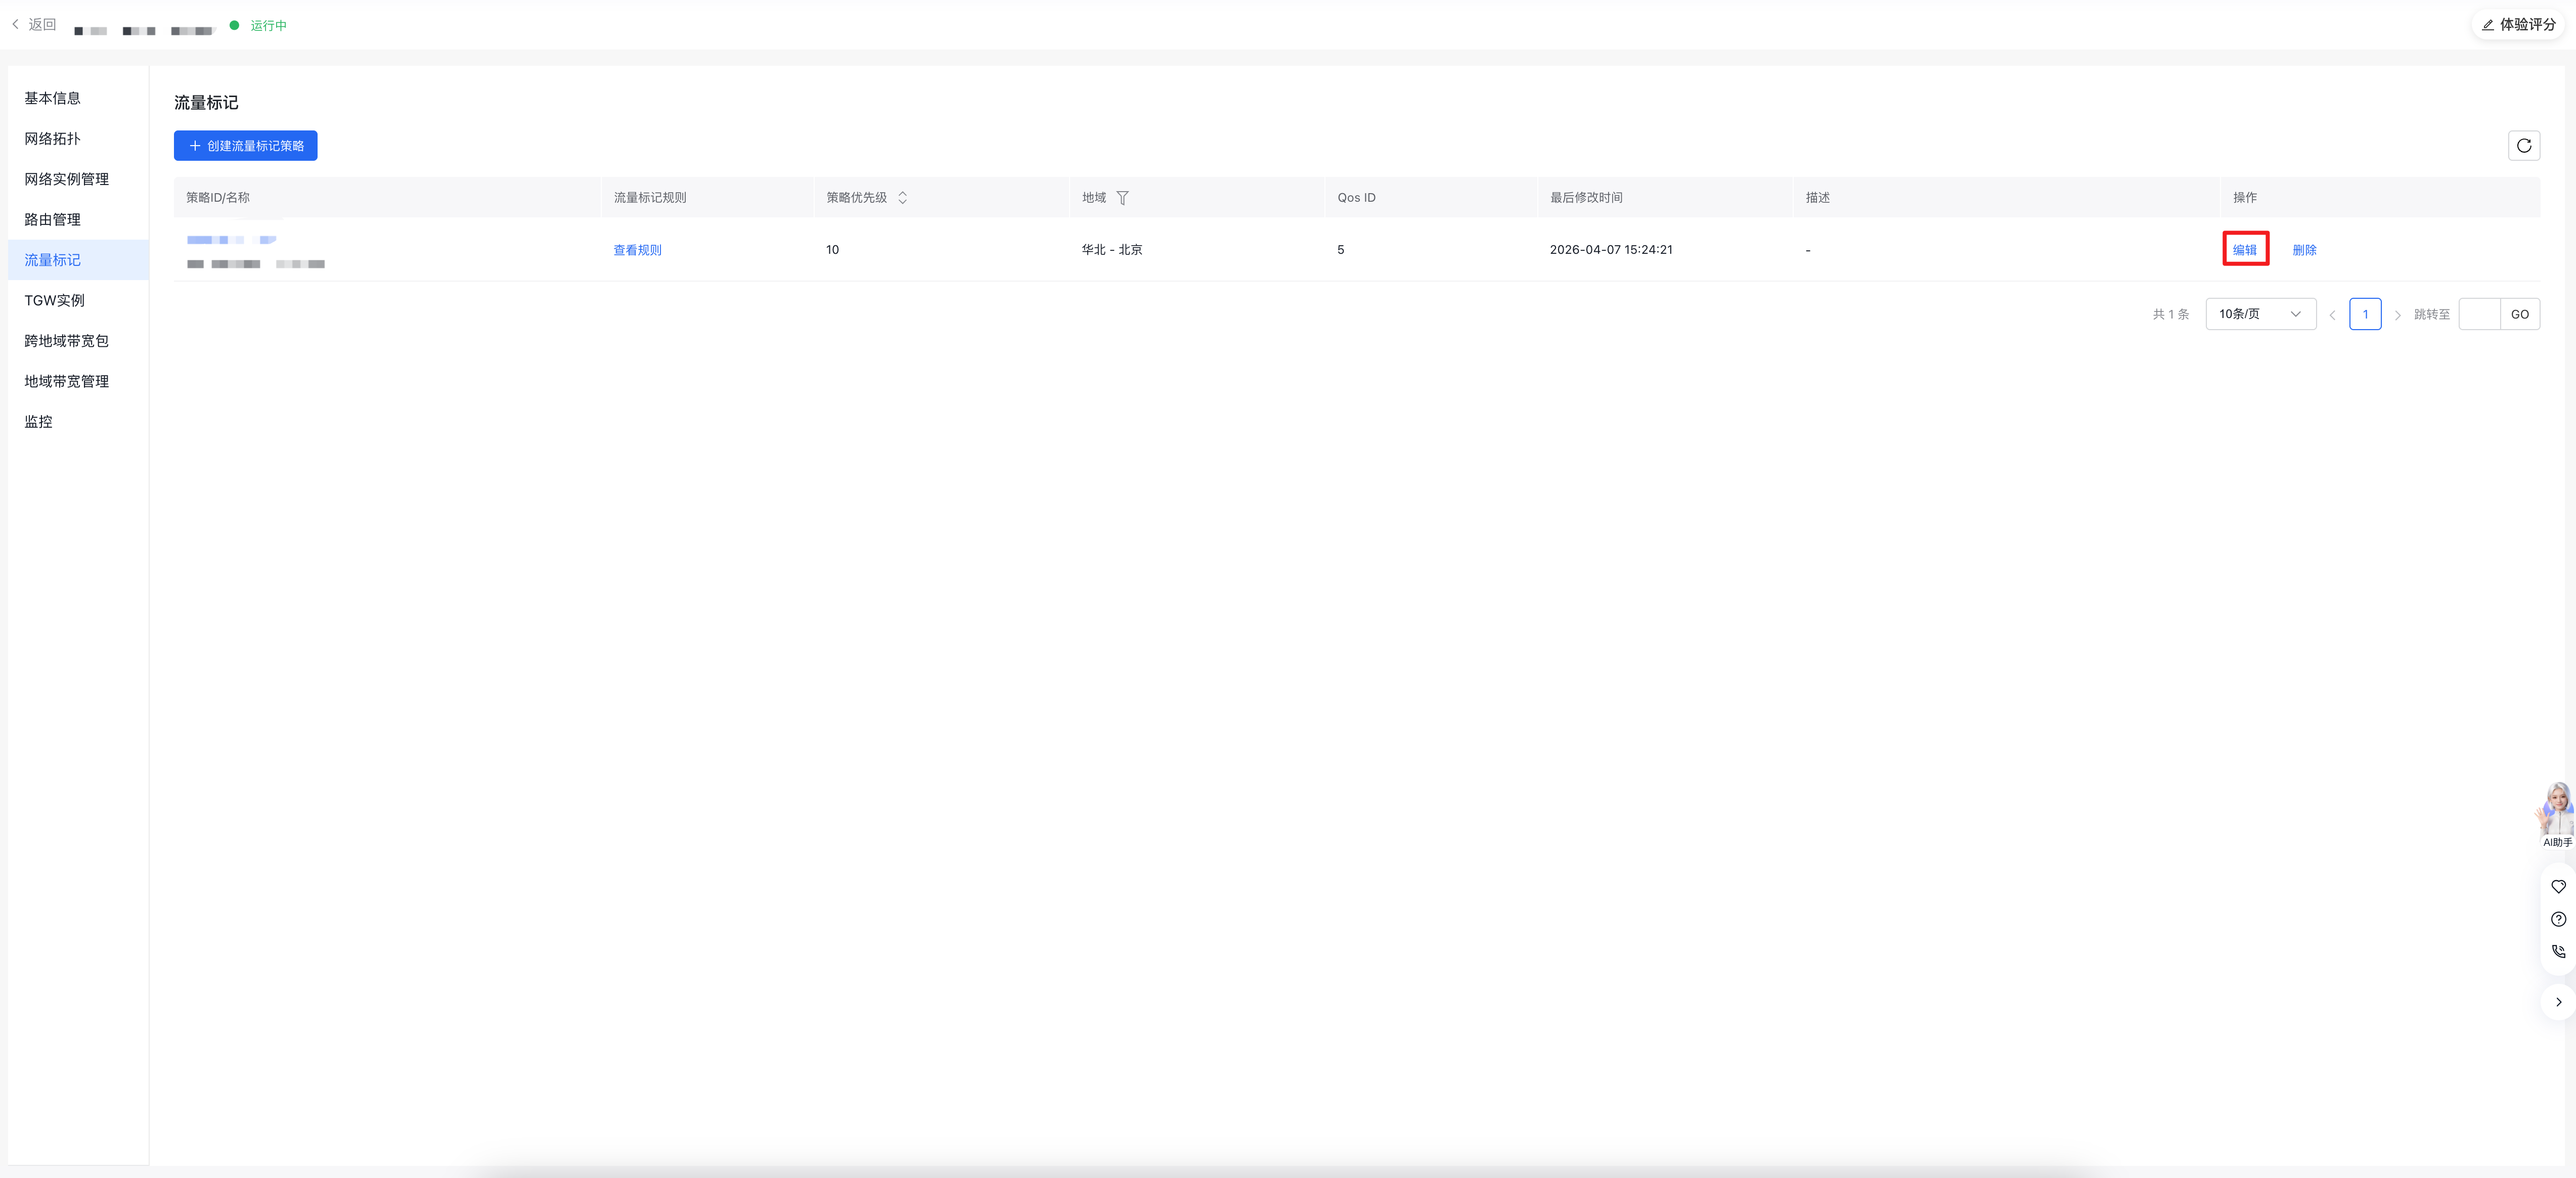Click the blurred policy ID link
2576x1178 pixels.
pos(231,240)
